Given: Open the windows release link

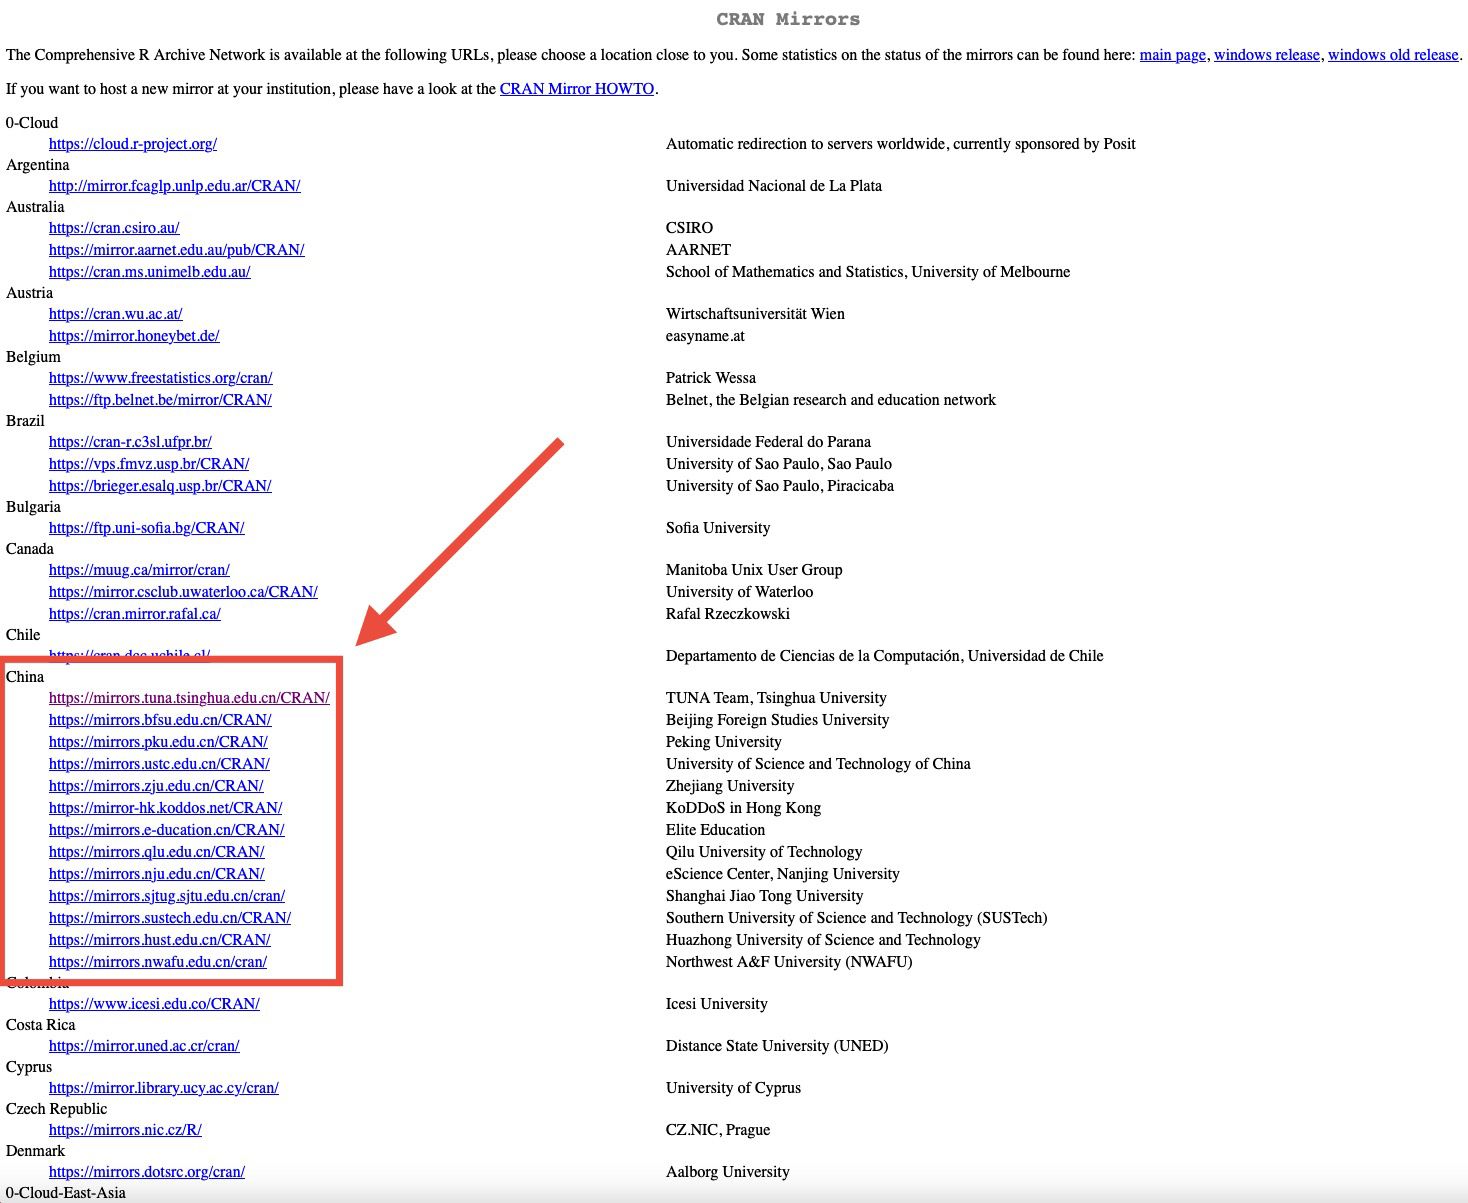Looking at the screenshot, I should click(1266, 55).
